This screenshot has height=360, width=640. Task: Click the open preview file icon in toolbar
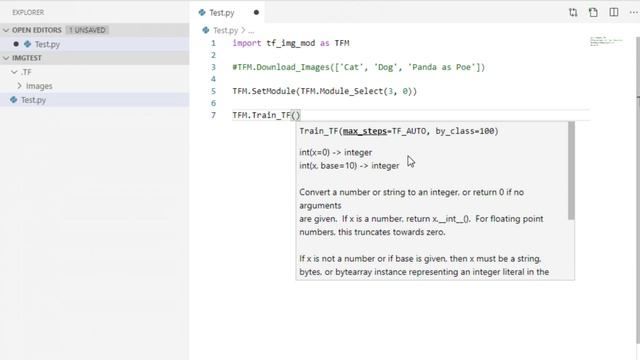(593, 12)
